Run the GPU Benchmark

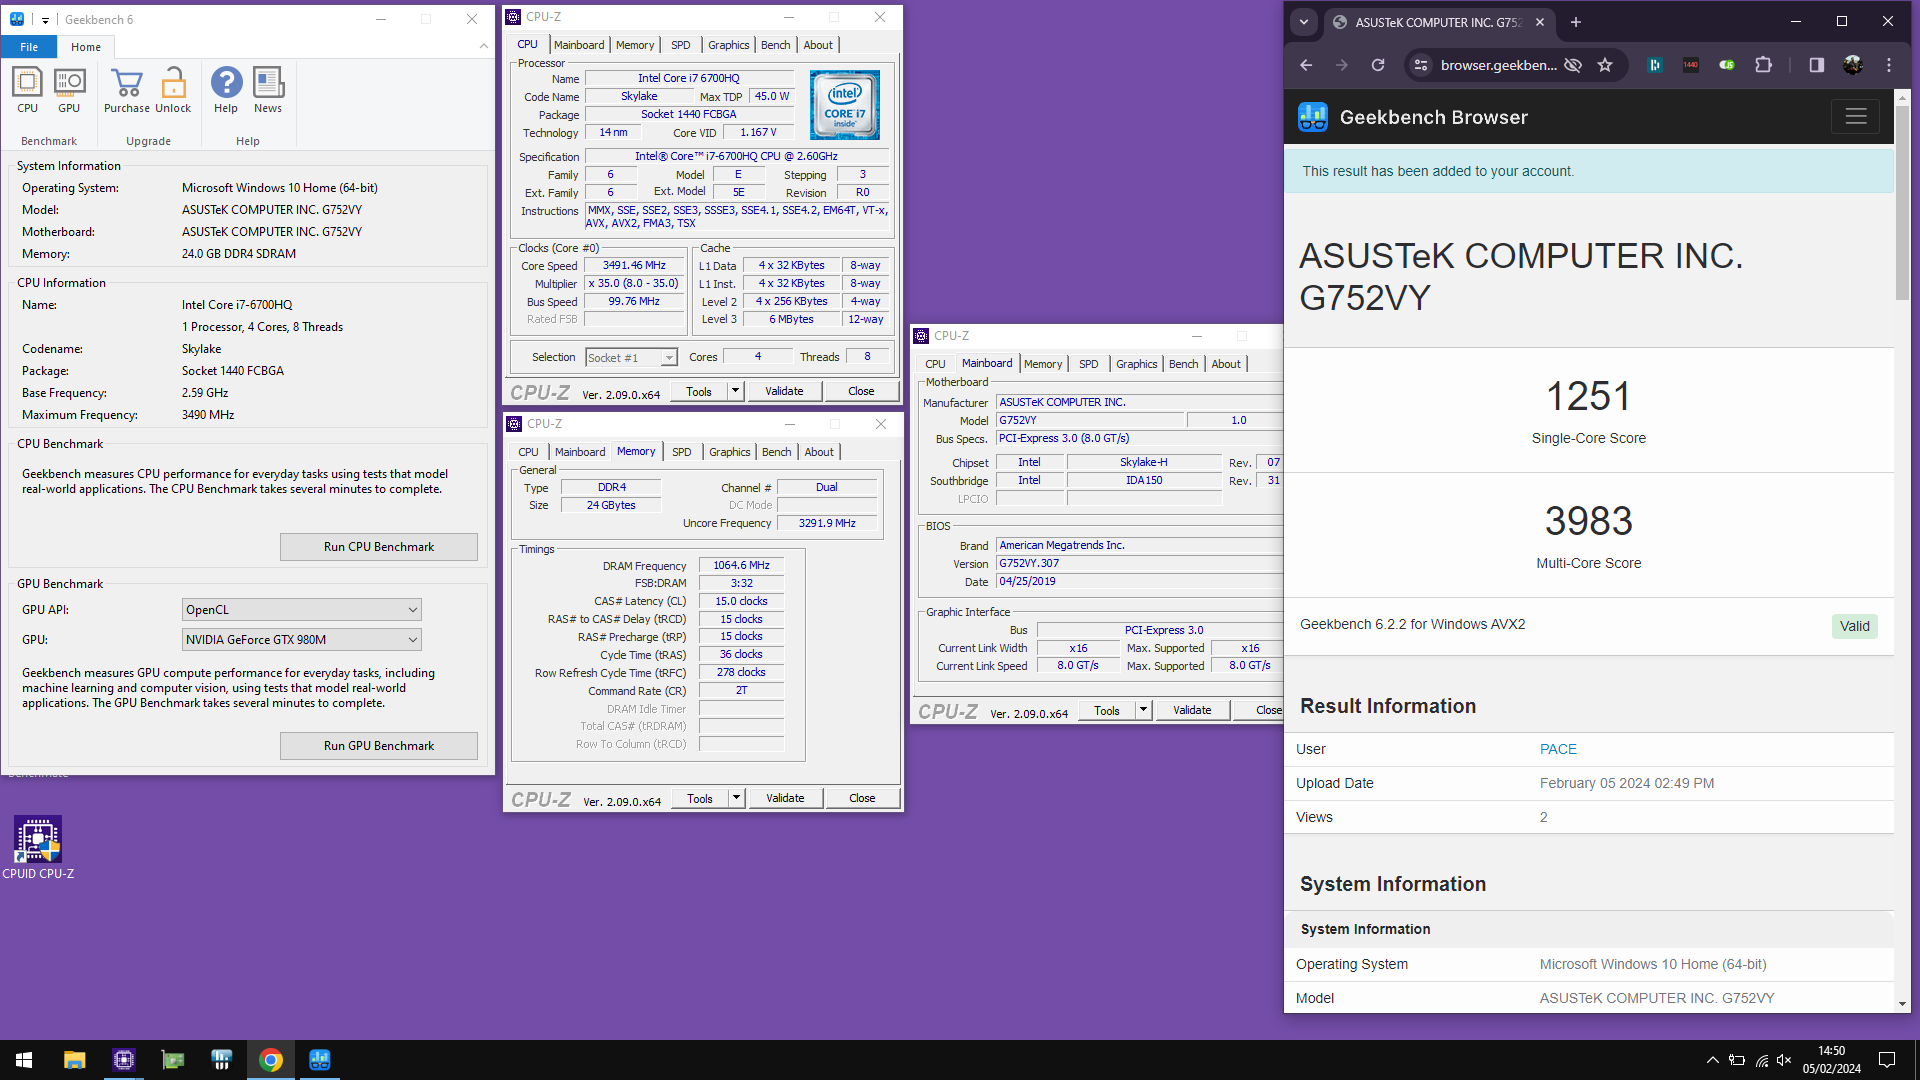[x=379, y=746]
